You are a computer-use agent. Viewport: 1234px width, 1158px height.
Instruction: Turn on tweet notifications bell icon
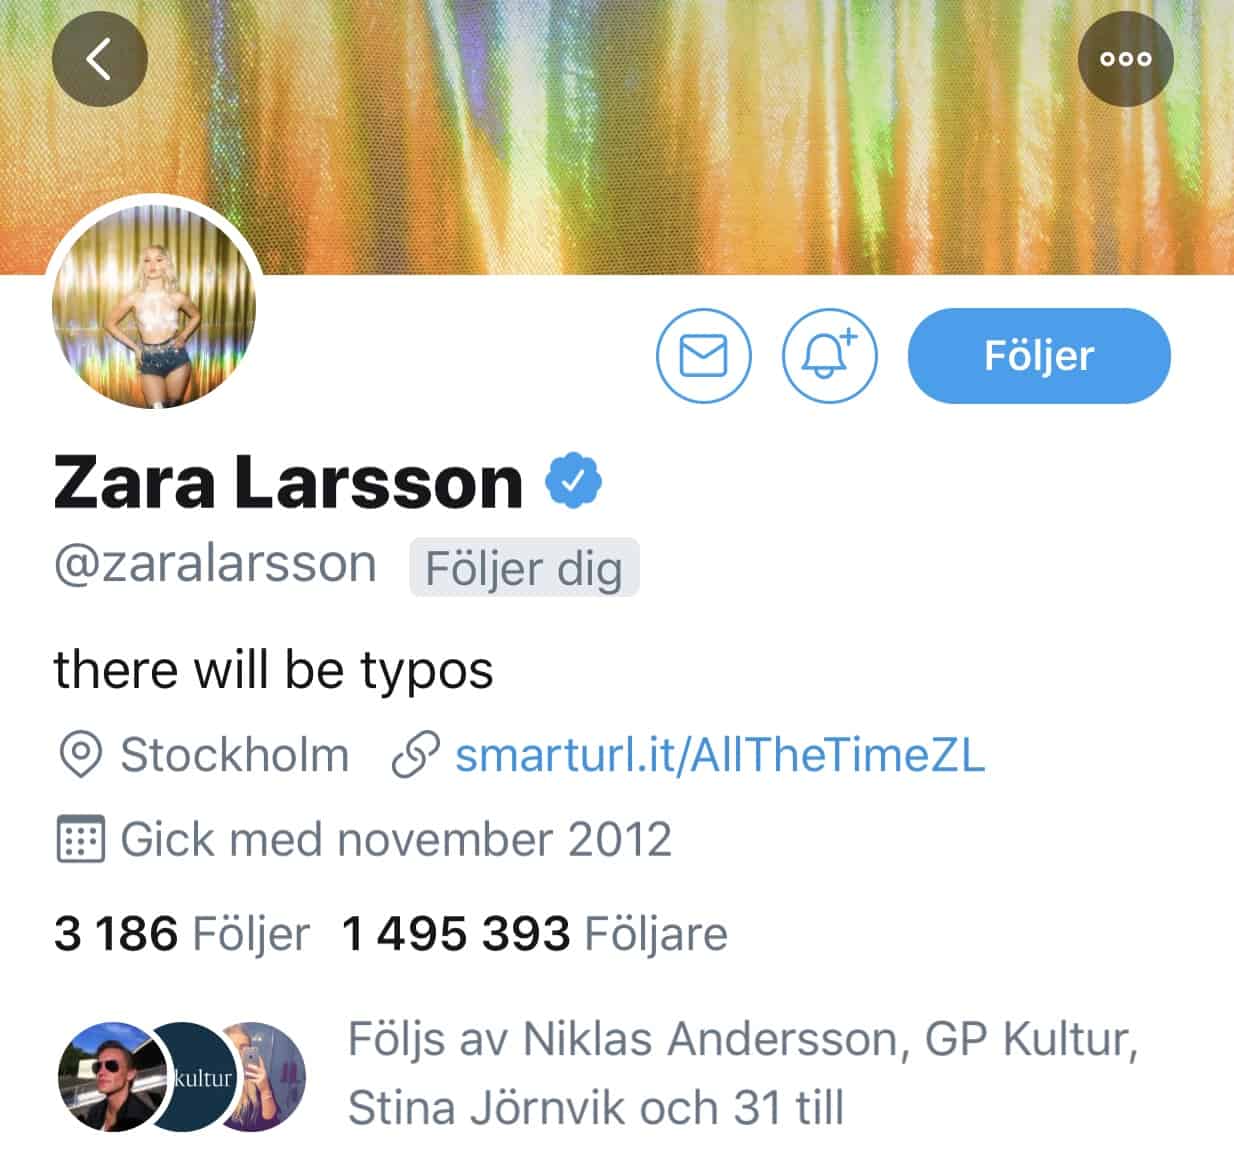[x=829, y=355]
